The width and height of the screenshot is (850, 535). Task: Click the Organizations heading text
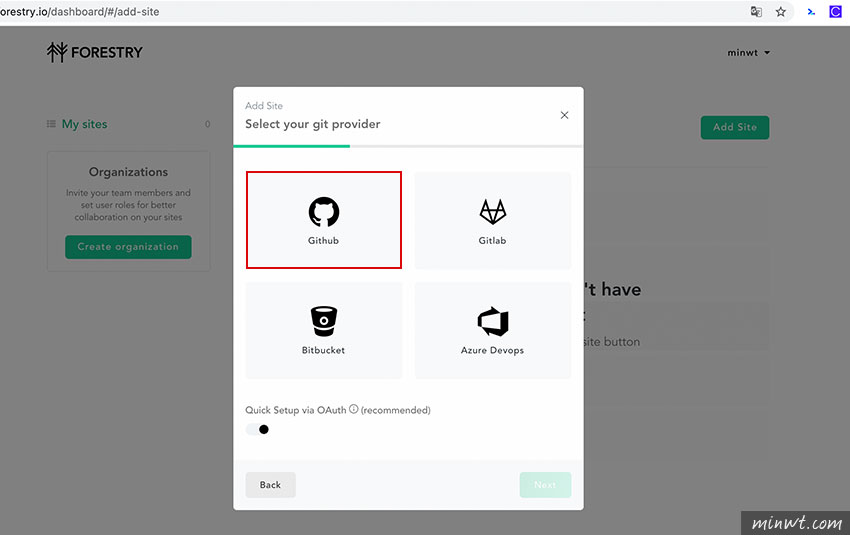coord(128,172)
